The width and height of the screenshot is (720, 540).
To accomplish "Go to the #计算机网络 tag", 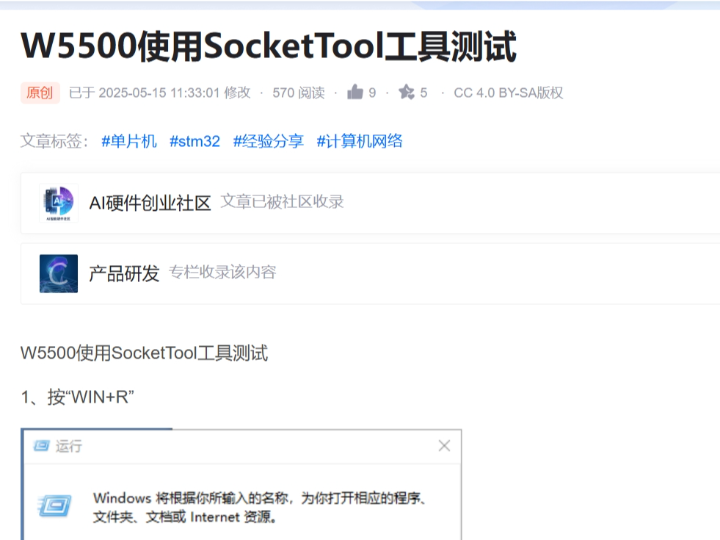I will click(359, 141).
